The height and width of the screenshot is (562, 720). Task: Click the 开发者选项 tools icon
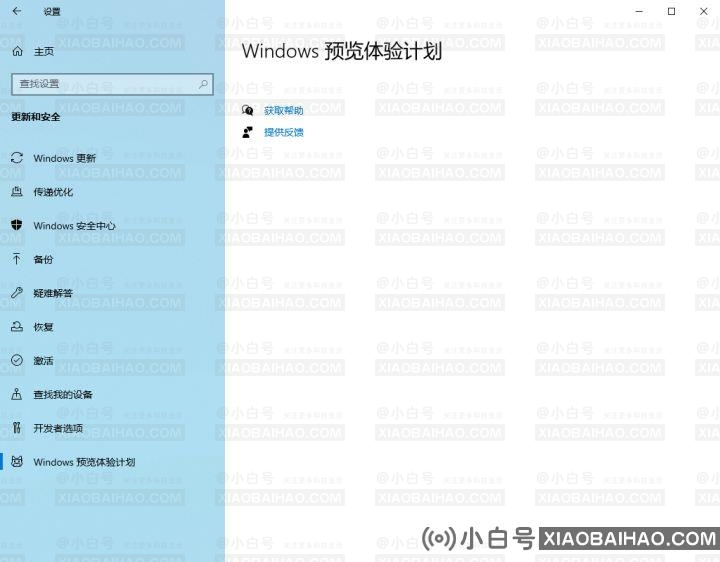pyautogui.click(x=17, y=428)
